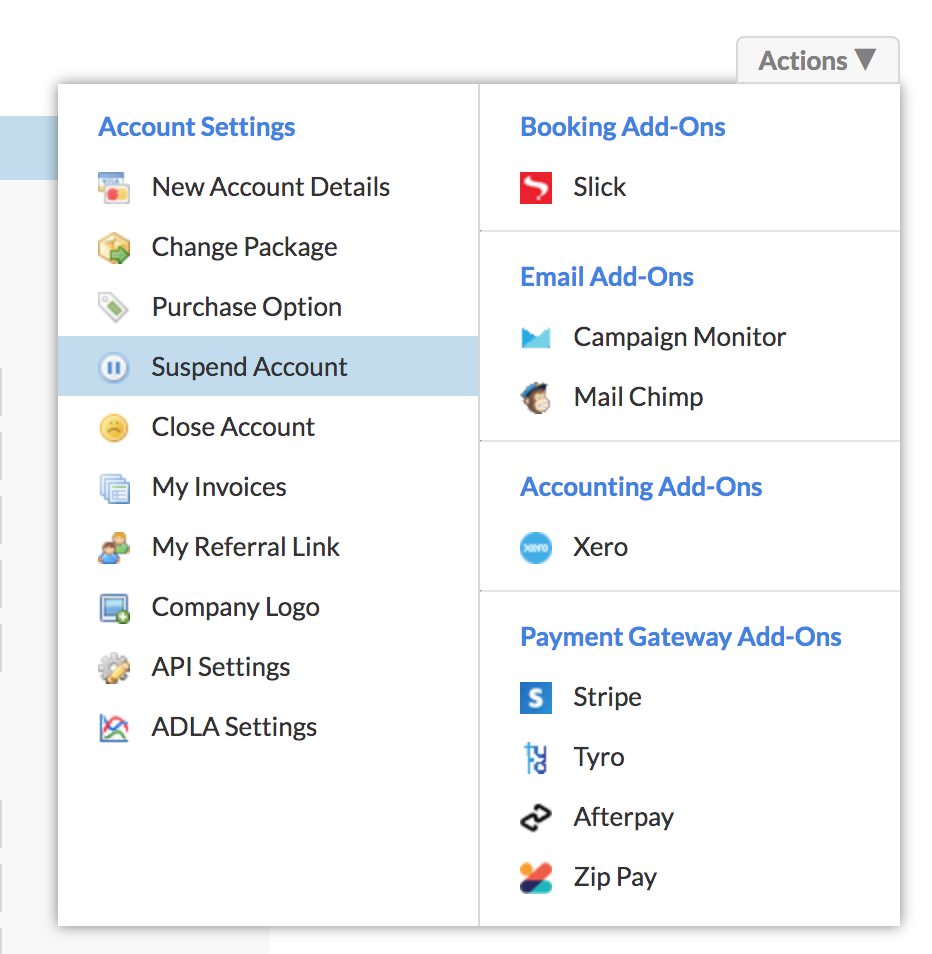
Task: Click the Tyro logo icon
Action: point(536,758)
